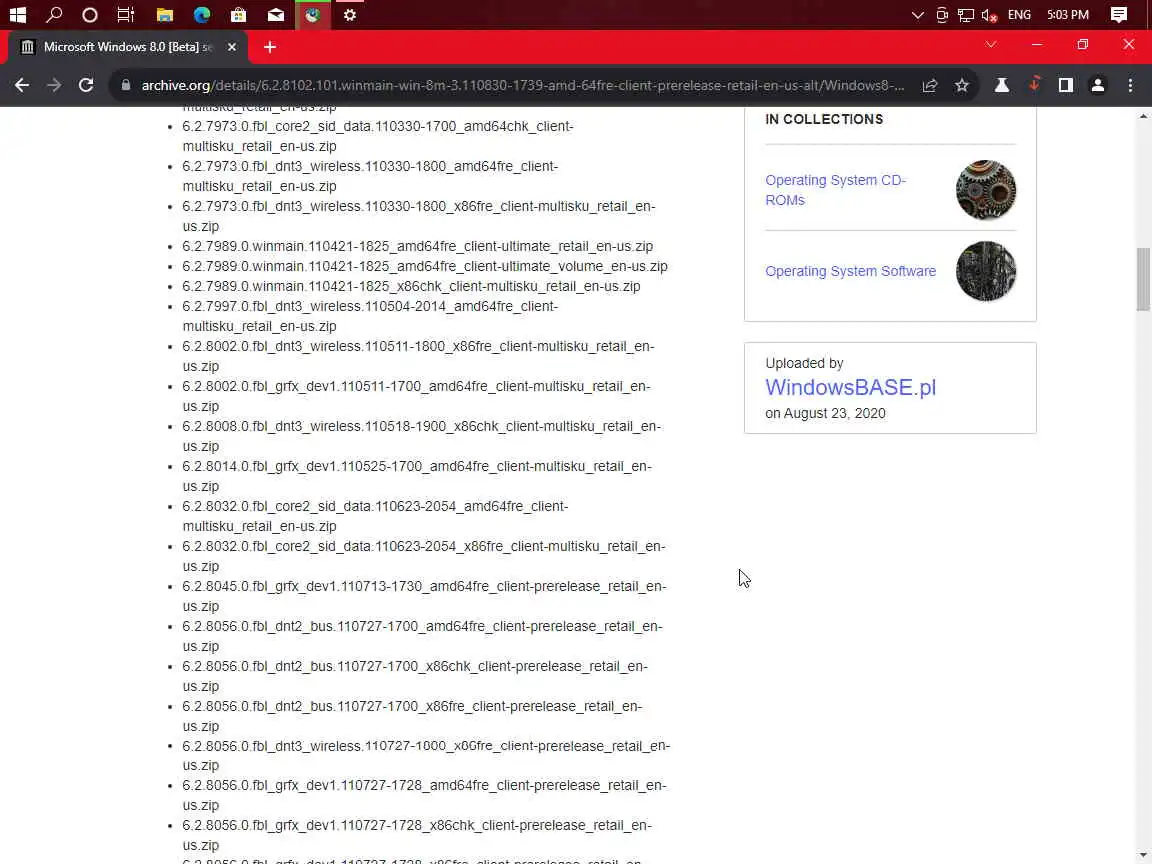The width and height of the screenshot is (1152, 864).
Task: Reload the archive.org page
Action: click(x=86, y=85)
